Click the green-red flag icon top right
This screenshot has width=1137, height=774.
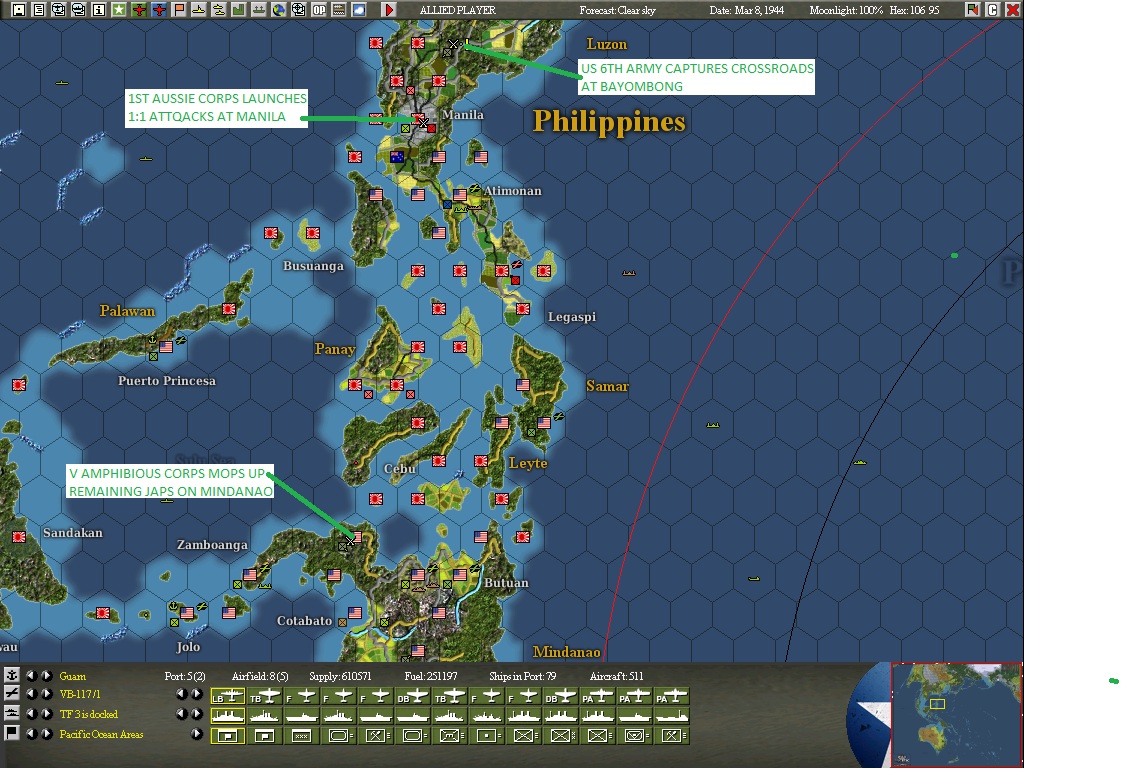[x=972, y=9]
